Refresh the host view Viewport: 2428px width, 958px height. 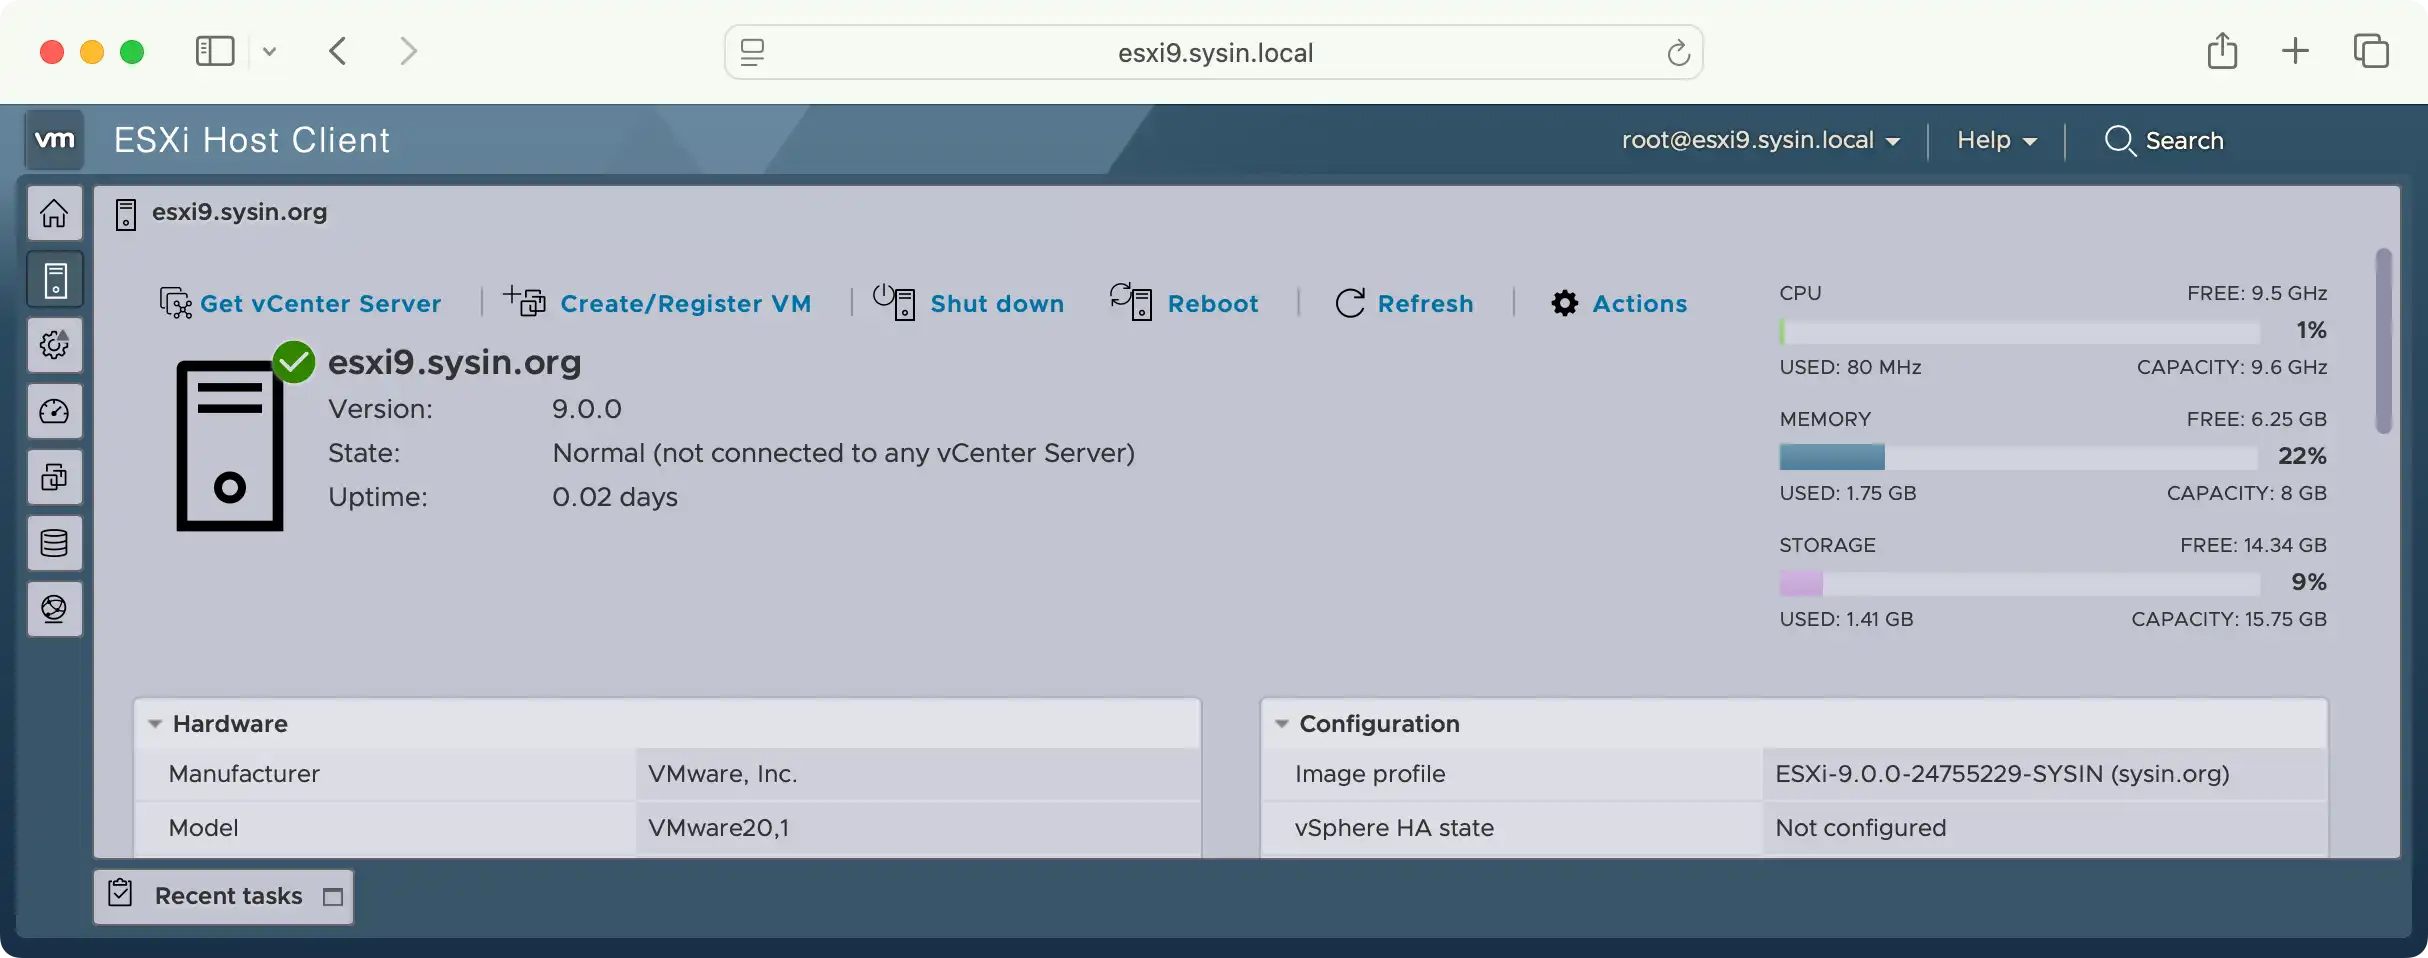click(x=1426, y=303)
